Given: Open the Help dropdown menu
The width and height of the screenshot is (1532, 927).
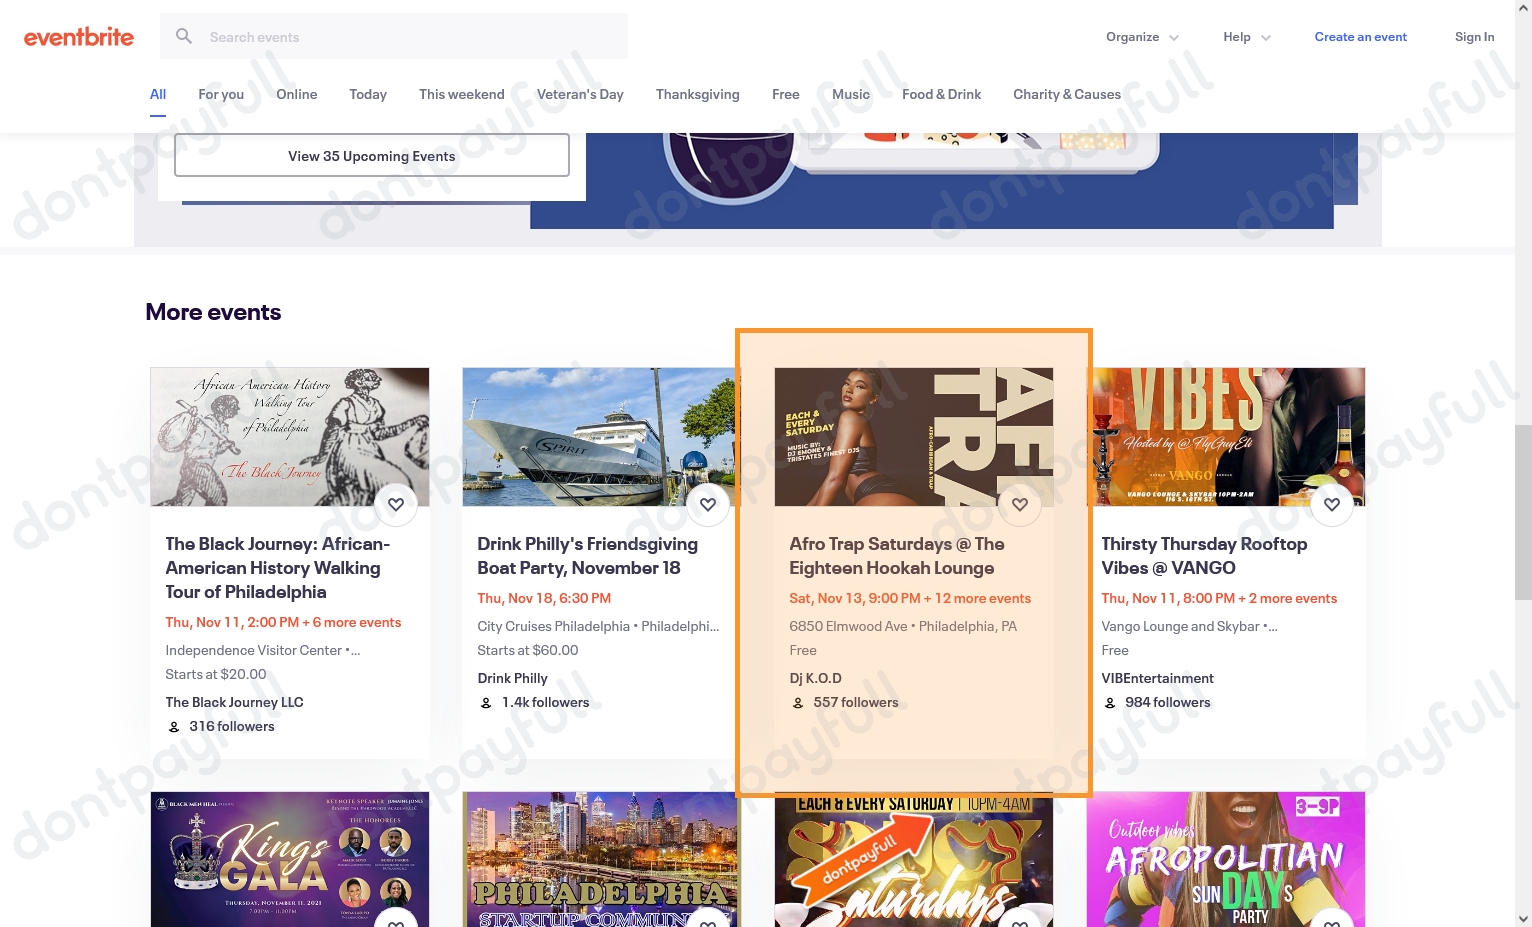Looking at the screenshot, I should [1246, 37].
